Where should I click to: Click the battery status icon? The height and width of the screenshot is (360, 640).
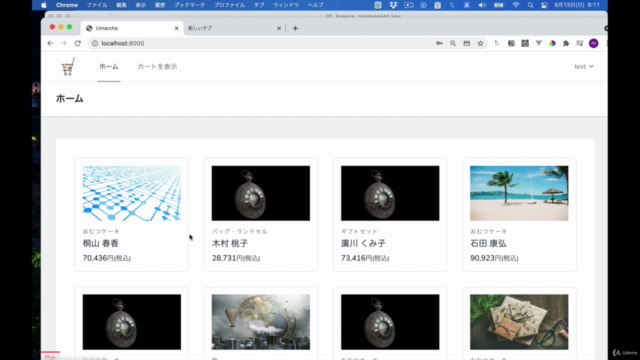(499, 5)
